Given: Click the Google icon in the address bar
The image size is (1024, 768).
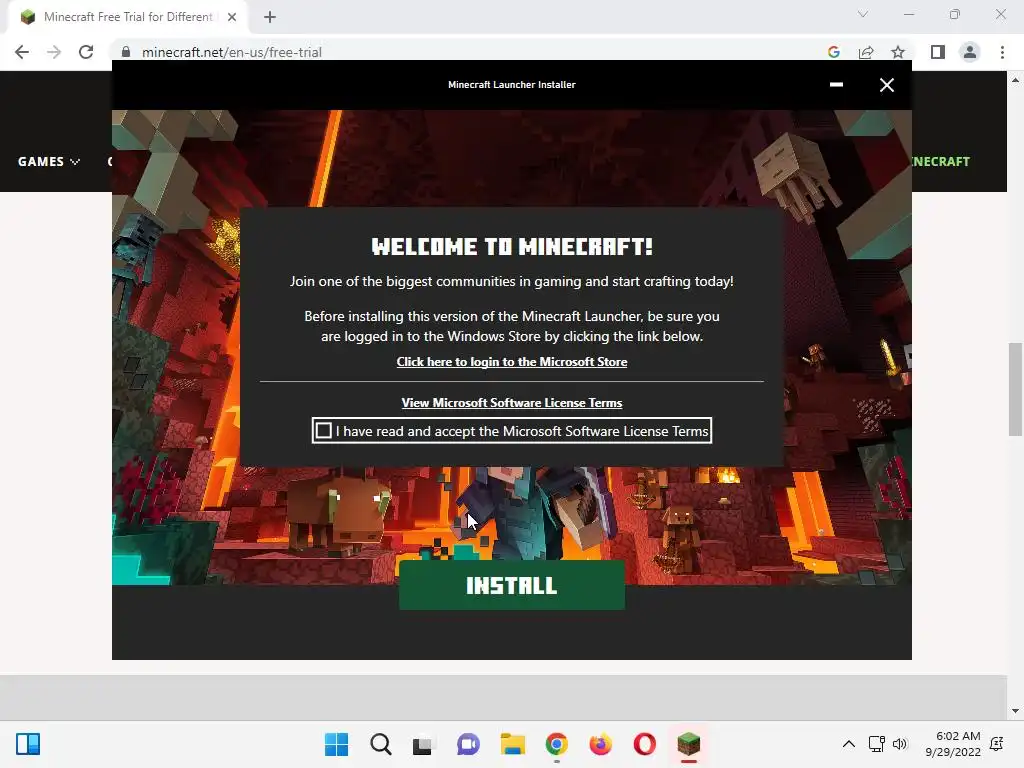Looking at the screenshot, I should click(833, 52).
